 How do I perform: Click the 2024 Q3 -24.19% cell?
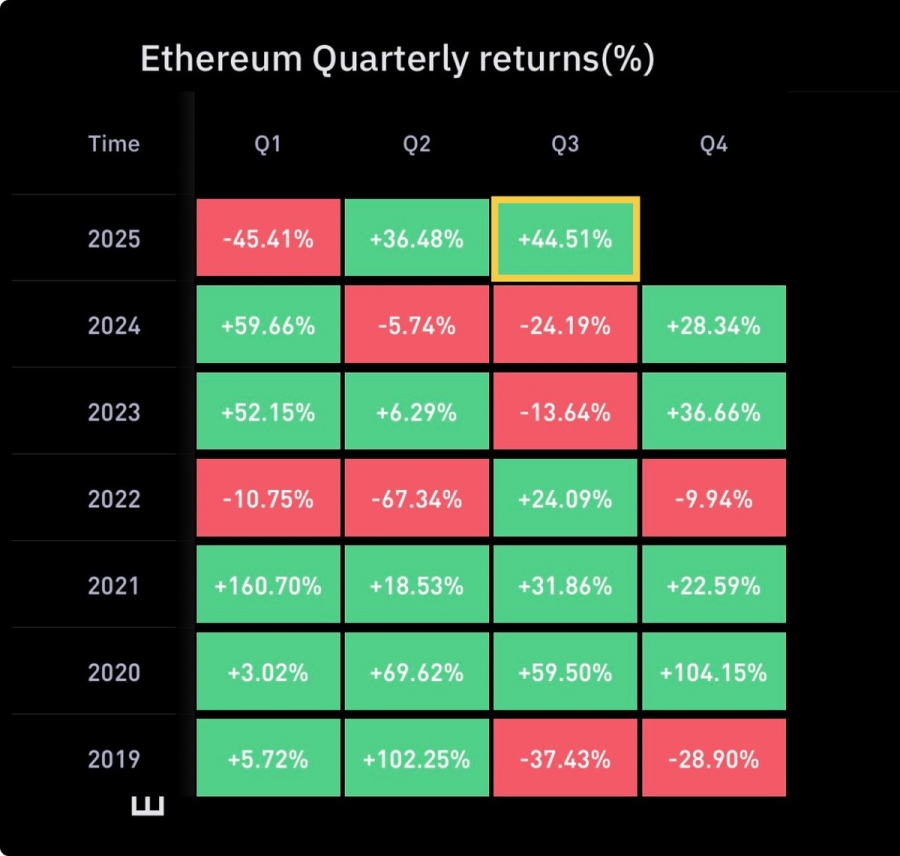click(565, 324)
